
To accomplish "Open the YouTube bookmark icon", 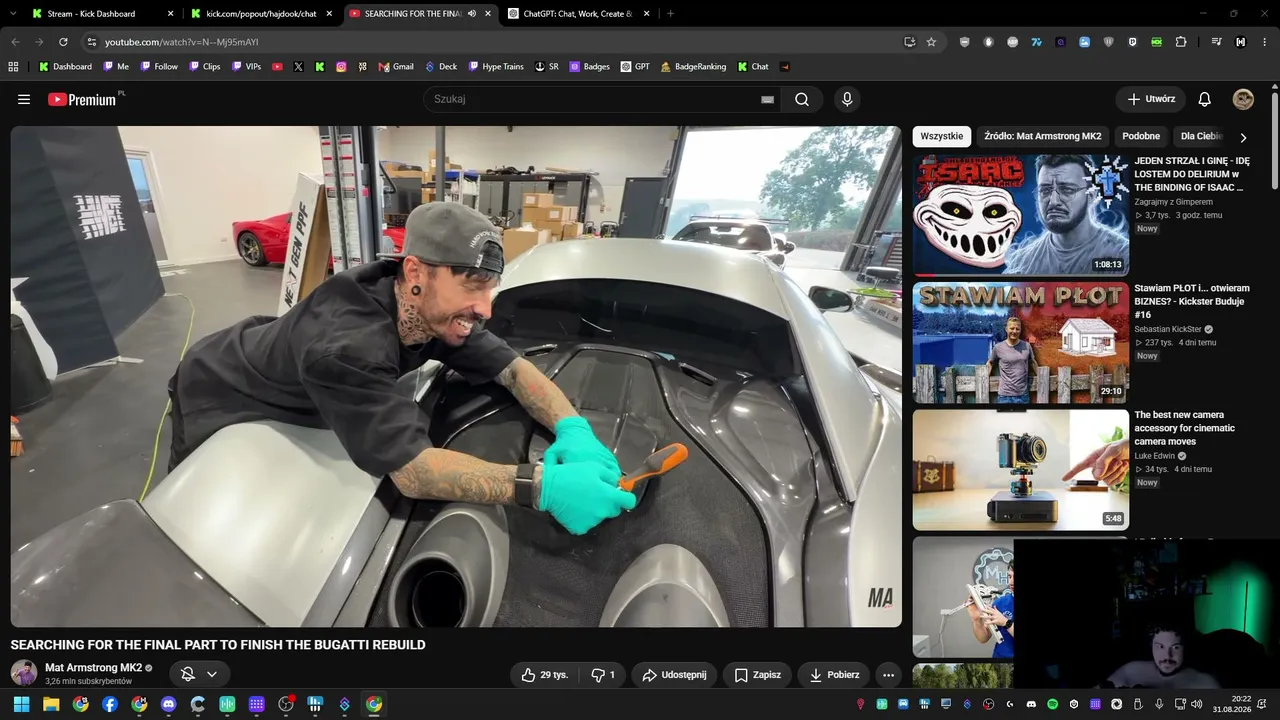I will 277,67.
